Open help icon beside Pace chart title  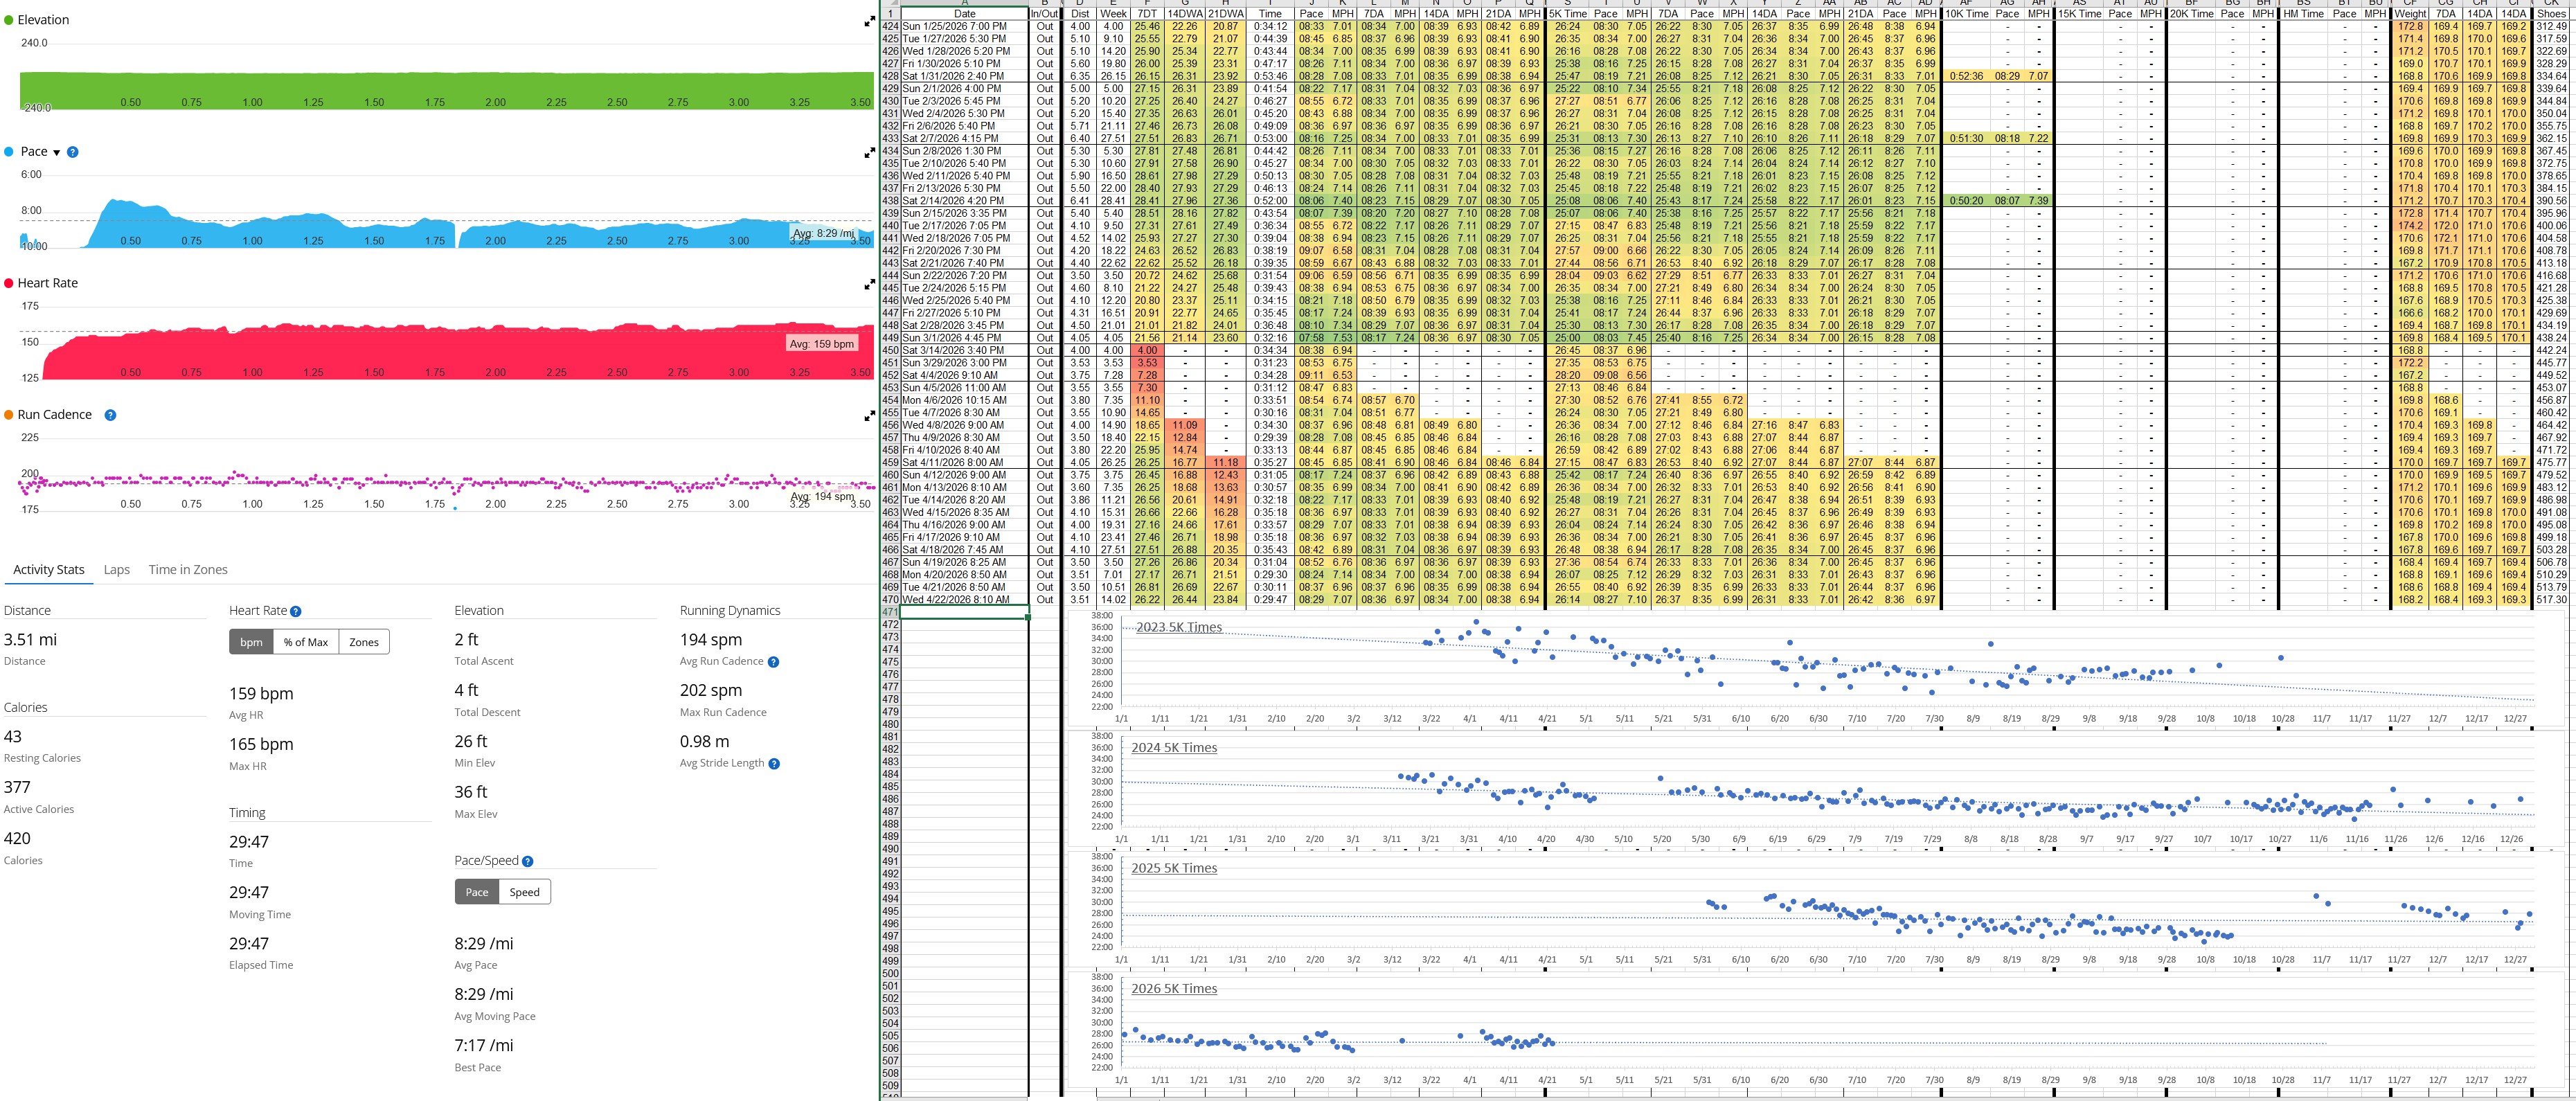72,152
